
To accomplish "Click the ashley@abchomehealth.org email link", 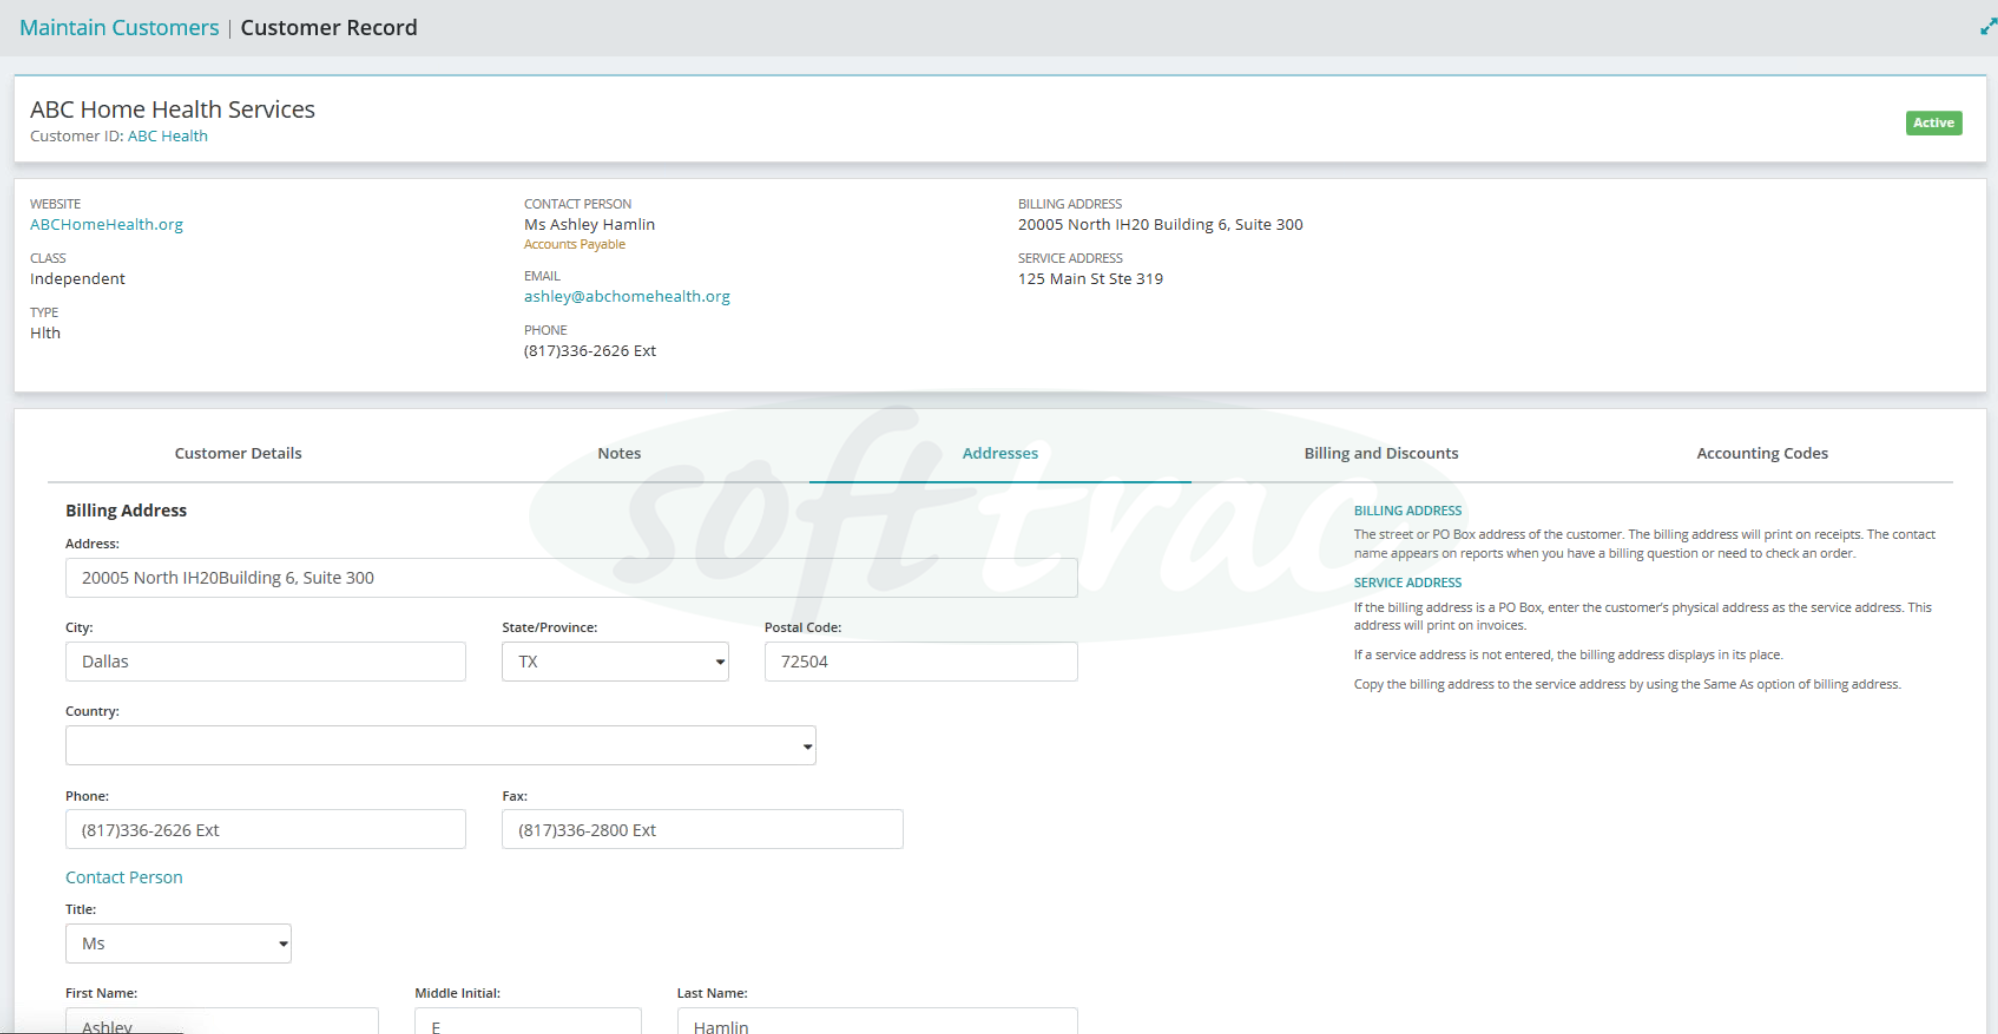I will pyautogui.click(x=627, y=297).
